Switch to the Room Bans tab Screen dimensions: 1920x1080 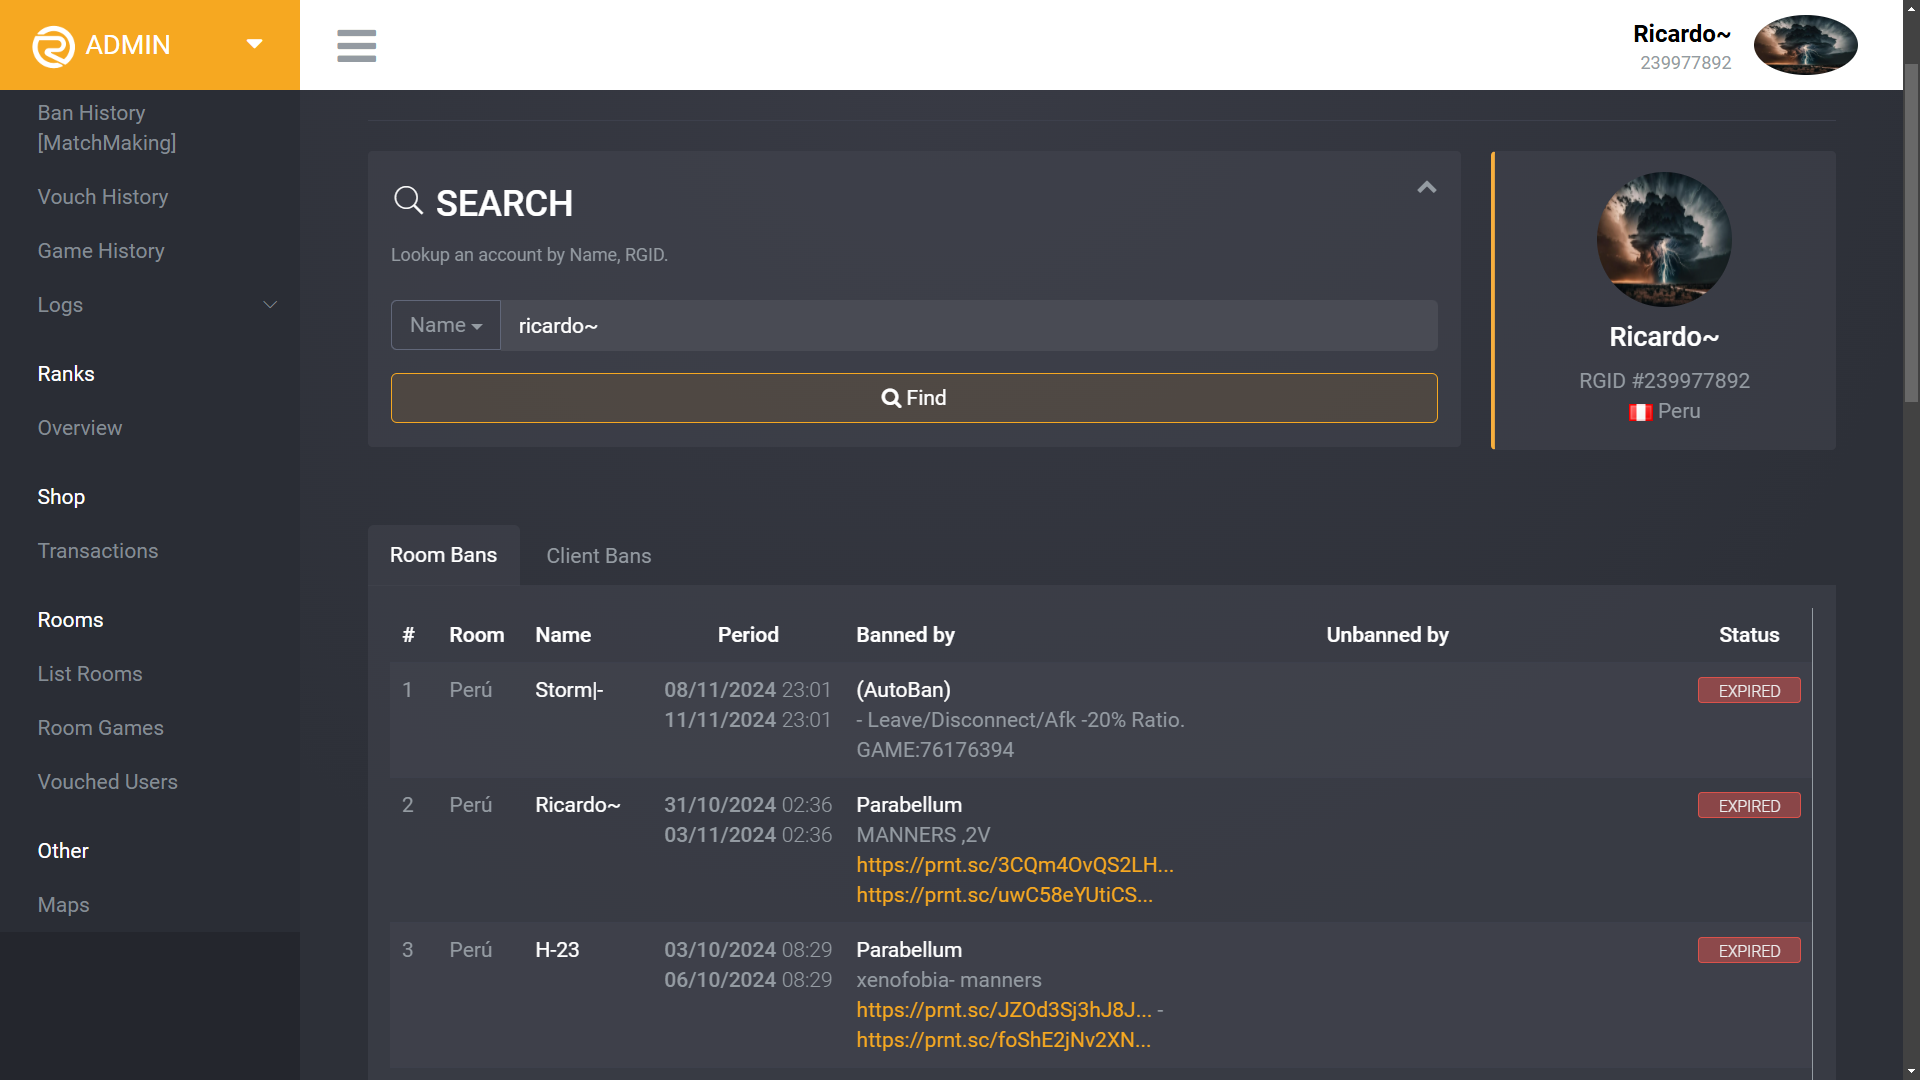tap(443, 555)
